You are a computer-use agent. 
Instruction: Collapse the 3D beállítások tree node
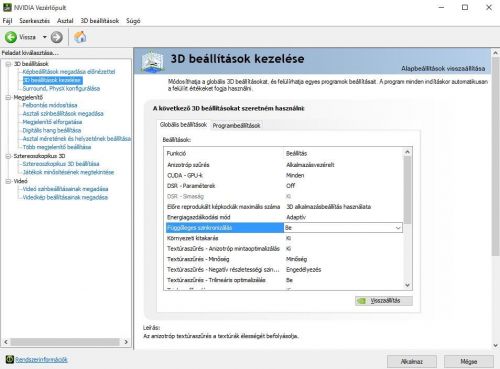[x=8, y=64]
